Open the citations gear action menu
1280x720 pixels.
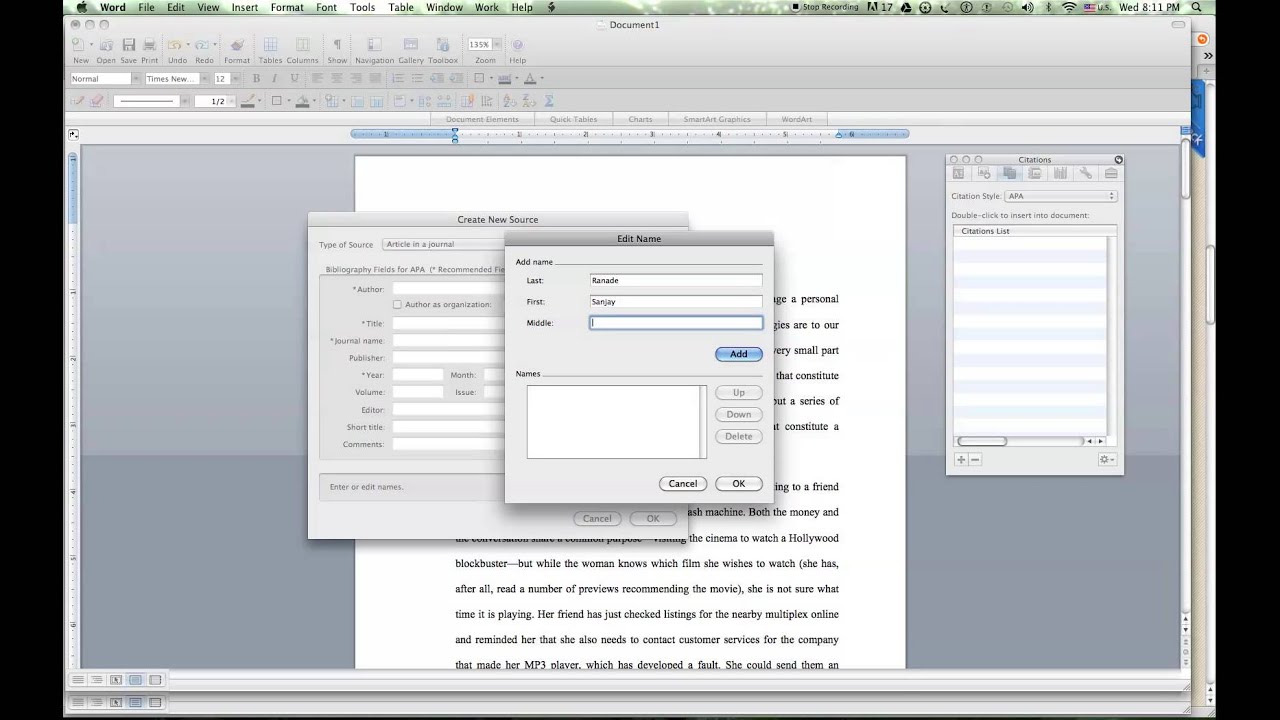(x=1106, y=459)
